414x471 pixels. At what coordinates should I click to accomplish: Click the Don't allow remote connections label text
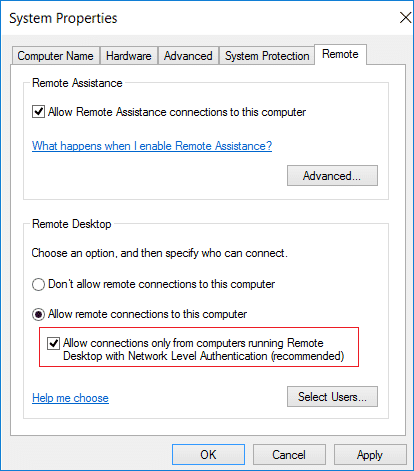pyautogui.click(x=162, y=284)
